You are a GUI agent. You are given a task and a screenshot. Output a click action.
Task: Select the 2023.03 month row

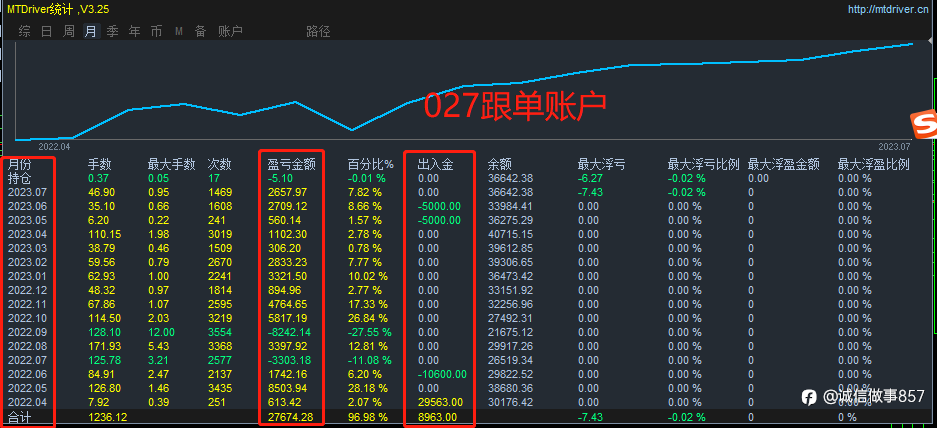tap(25, 248)
